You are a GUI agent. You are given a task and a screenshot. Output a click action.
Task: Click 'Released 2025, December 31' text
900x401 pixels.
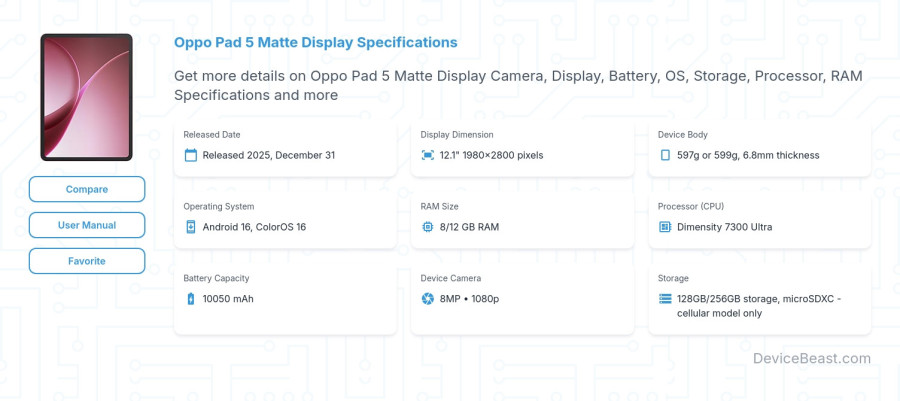click(269, 155)
